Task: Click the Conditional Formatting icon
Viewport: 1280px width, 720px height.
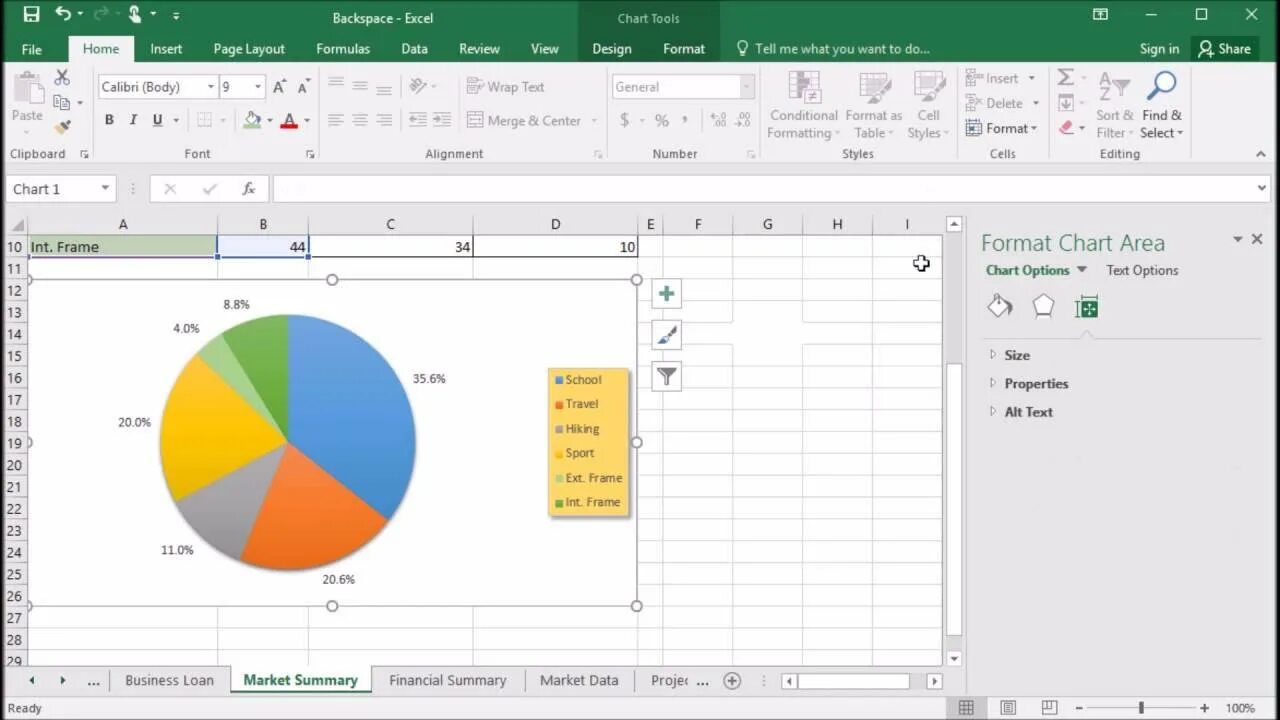Action: [804, 86]
